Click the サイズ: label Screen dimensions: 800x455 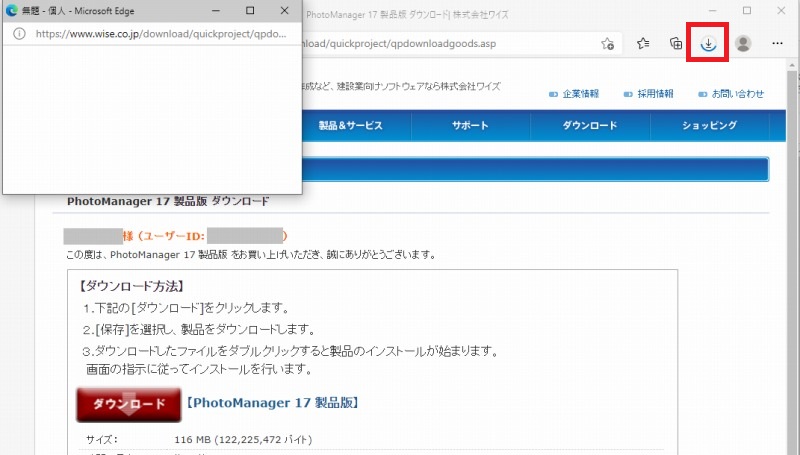[x=102, y=439]
